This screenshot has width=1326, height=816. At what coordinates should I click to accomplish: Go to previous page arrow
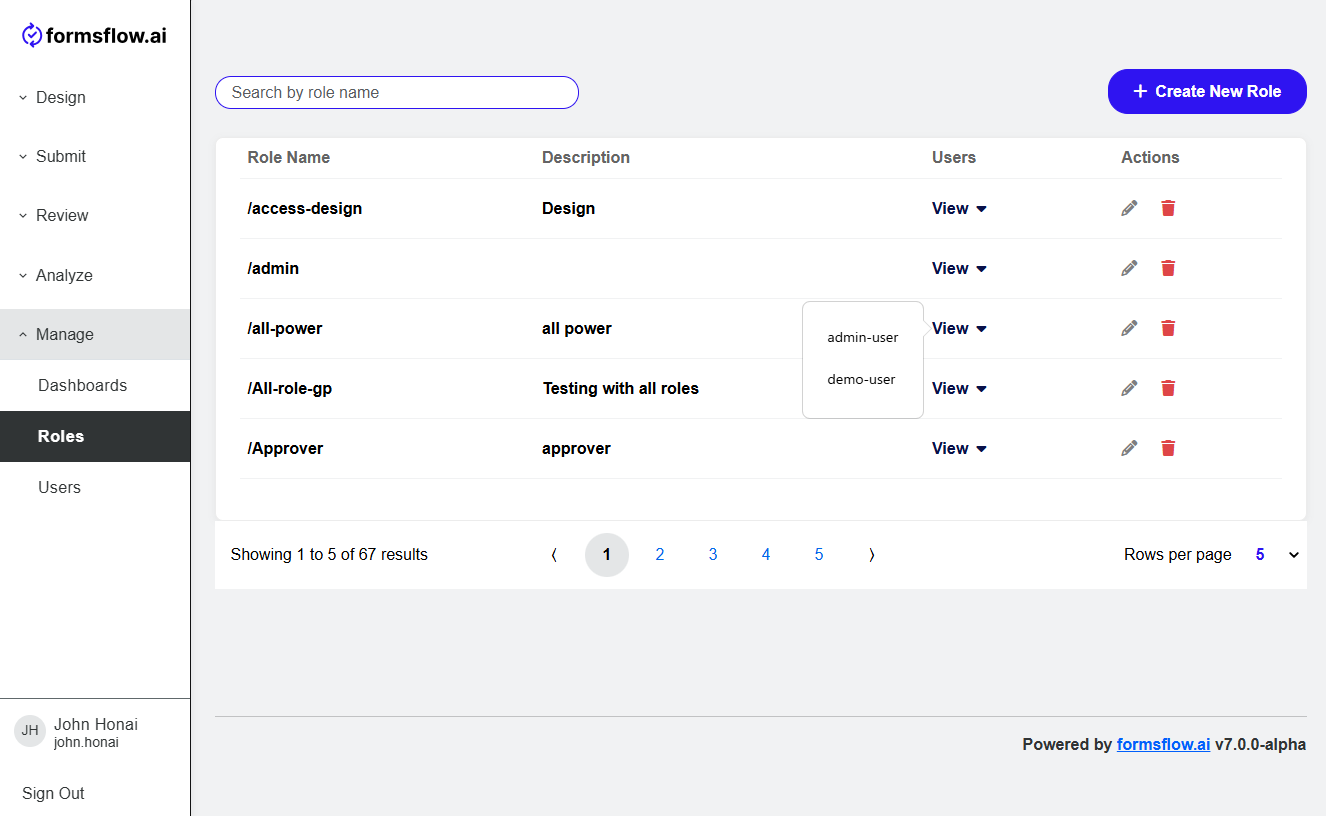[x=554, y=555]
